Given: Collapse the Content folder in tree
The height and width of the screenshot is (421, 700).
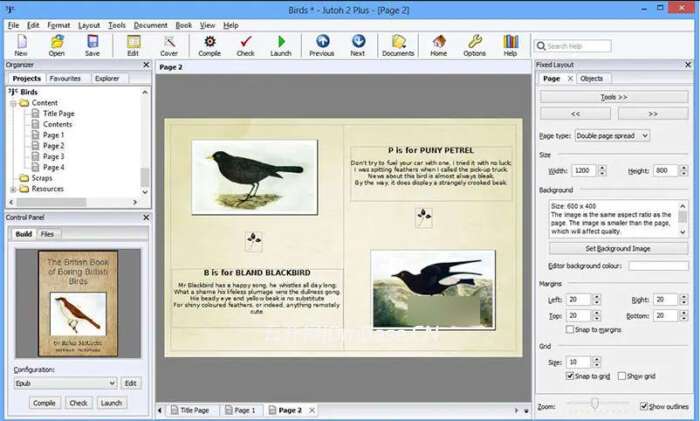Looking at the screenshot, I should tap(13, 103).
